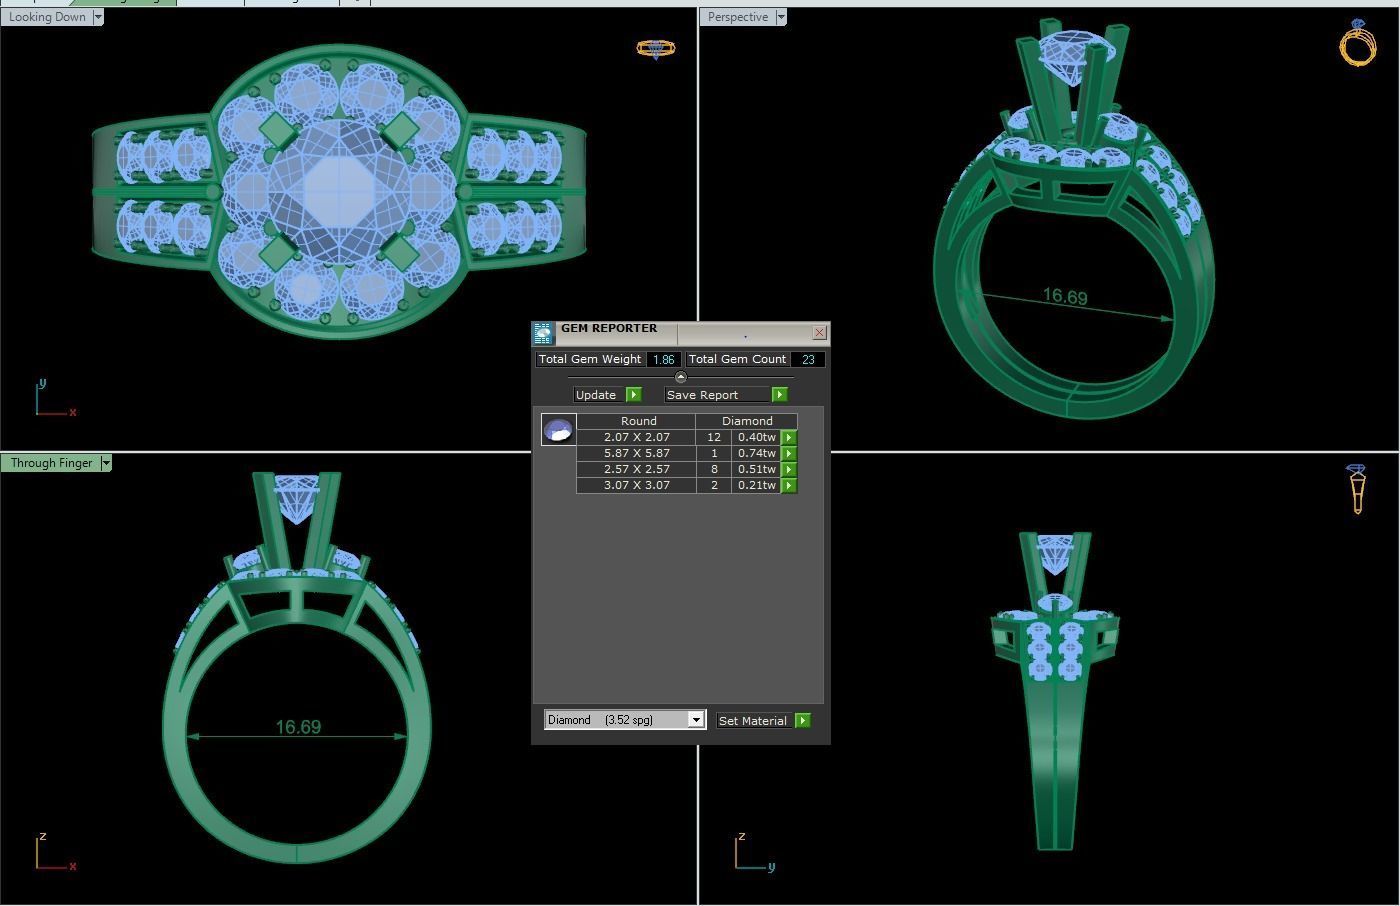Image resolution: width=1400 pixels, height=906 pixels.
Task: Click the orange ring side-view icon in lower-right viewport
Action: click(1357, 488)
